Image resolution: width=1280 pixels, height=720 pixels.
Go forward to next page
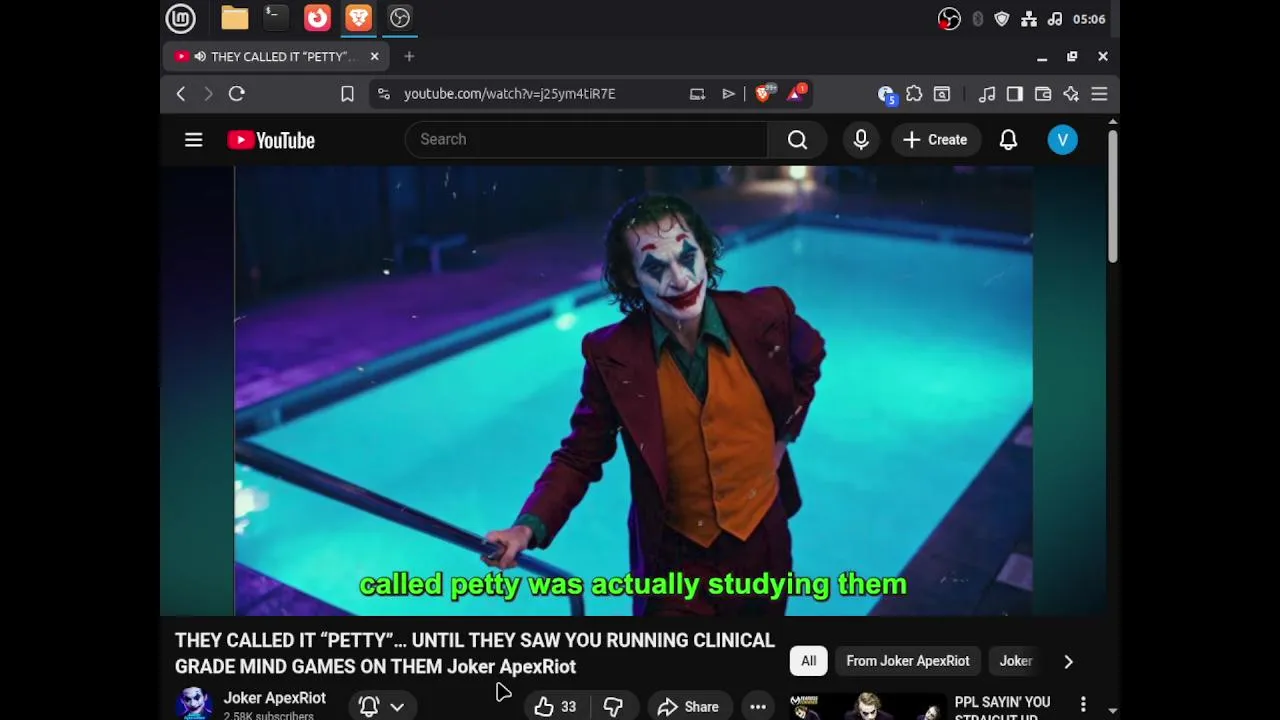[x=208, y=94]
